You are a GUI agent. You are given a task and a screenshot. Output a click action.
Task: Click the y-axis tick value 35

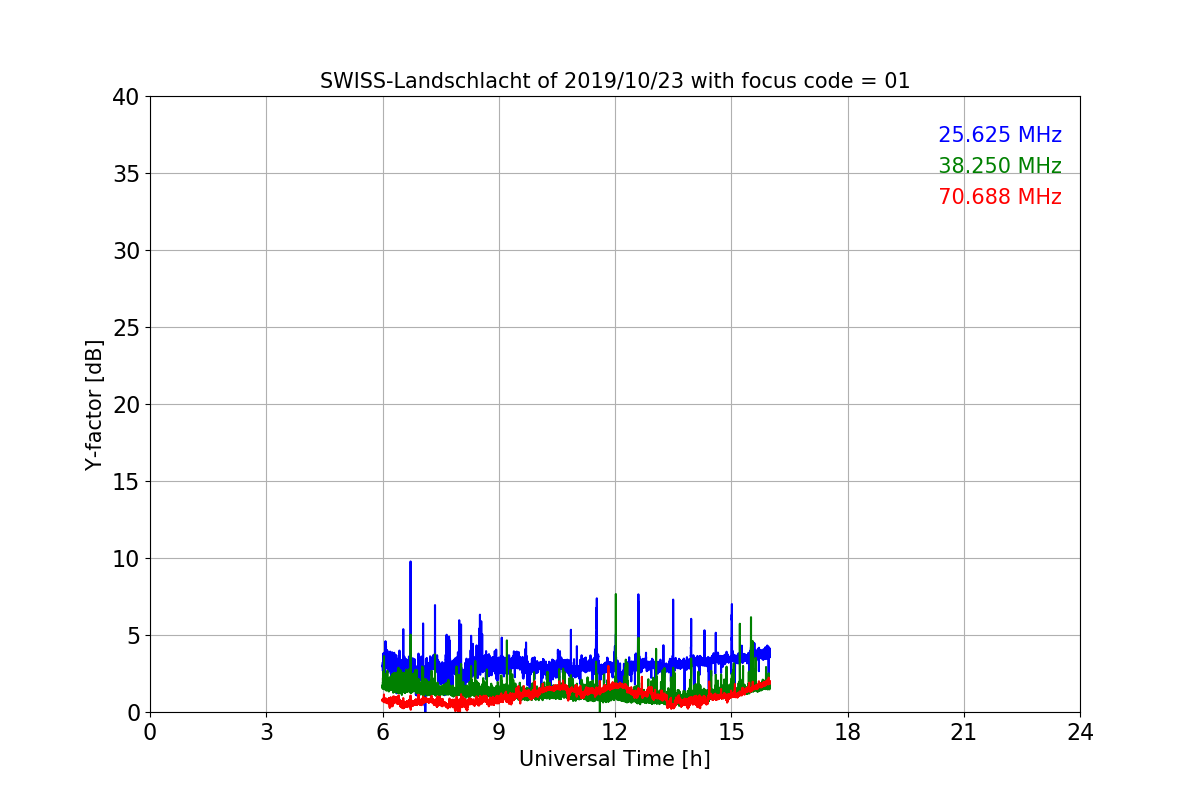pos(126,174)
